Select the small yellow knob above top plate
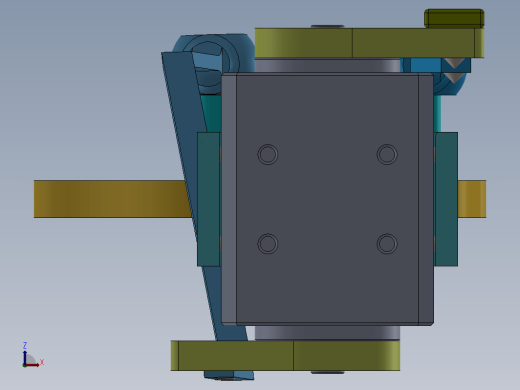This screenshot has width=520, height=390. (x=454, y=19)
